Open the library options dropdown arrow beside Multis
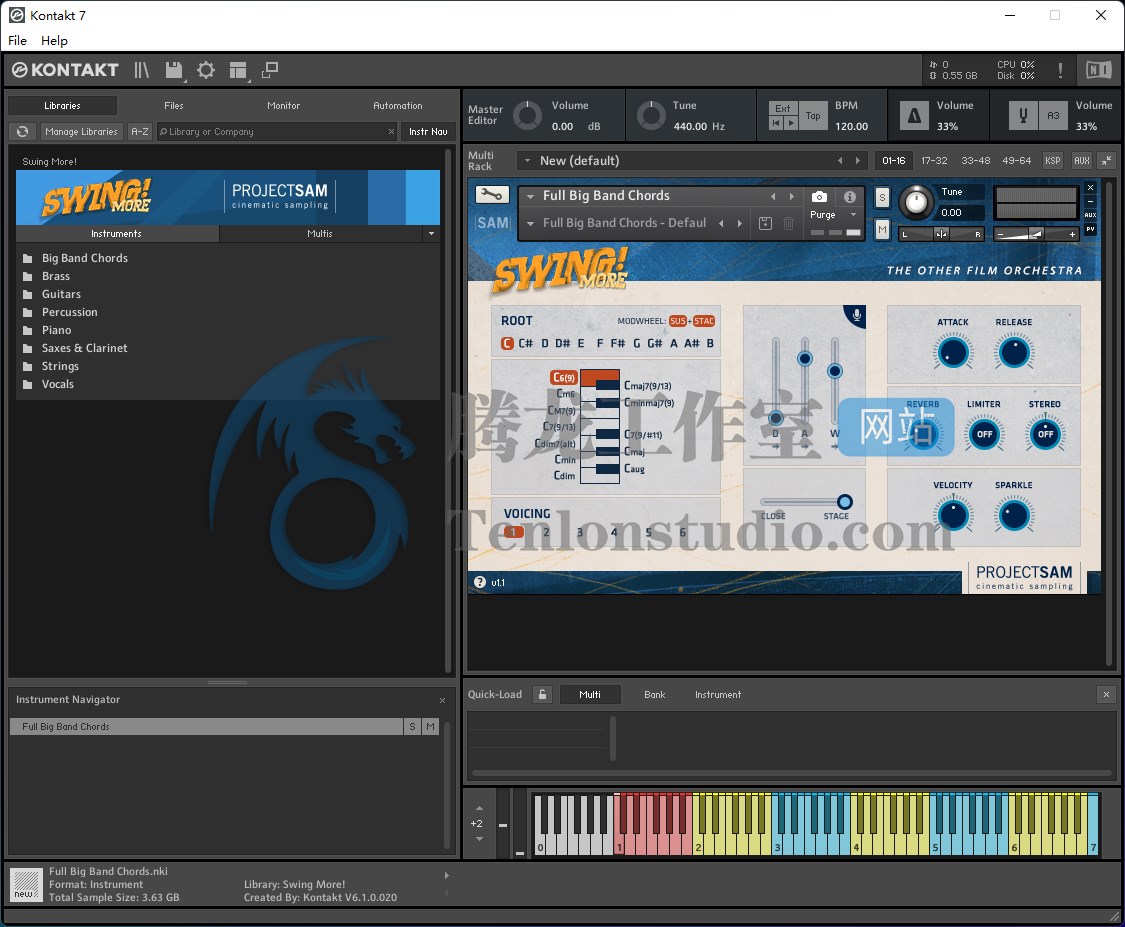This screenshot has width=1125, height=927. 431,234
